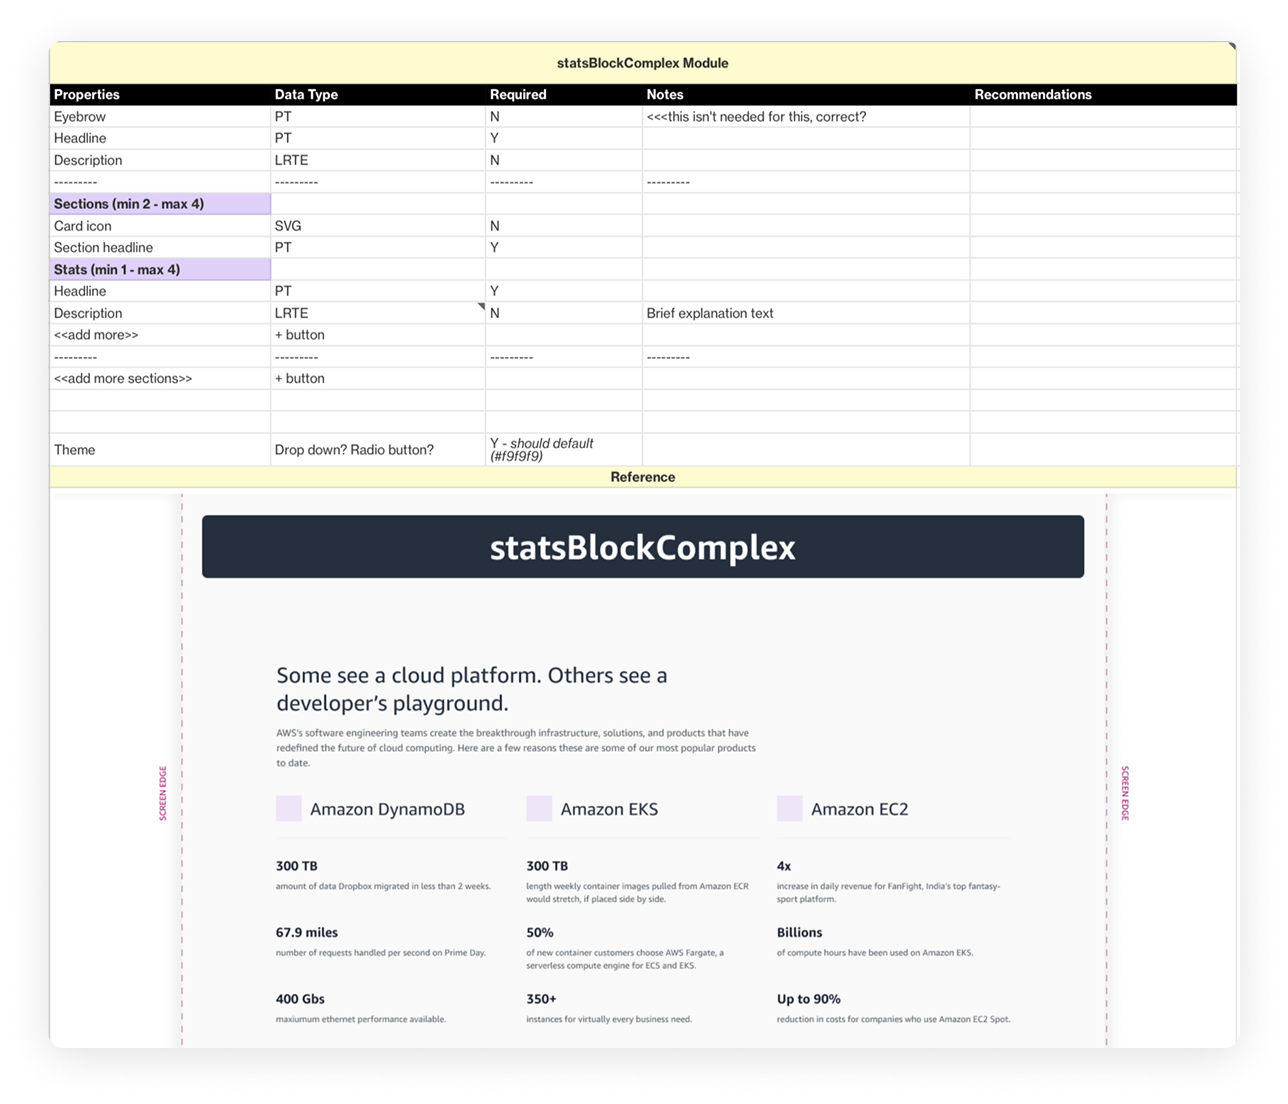1288x1104 pixels.
Task: Click headline "Some see a cloud platform"
Action: pyautogui.click(x=472, y=689)
